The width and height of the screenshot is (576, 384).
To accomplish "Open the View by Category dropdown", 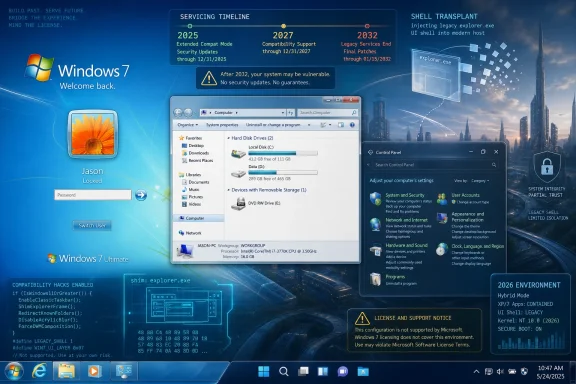I will tap(480, 181).
